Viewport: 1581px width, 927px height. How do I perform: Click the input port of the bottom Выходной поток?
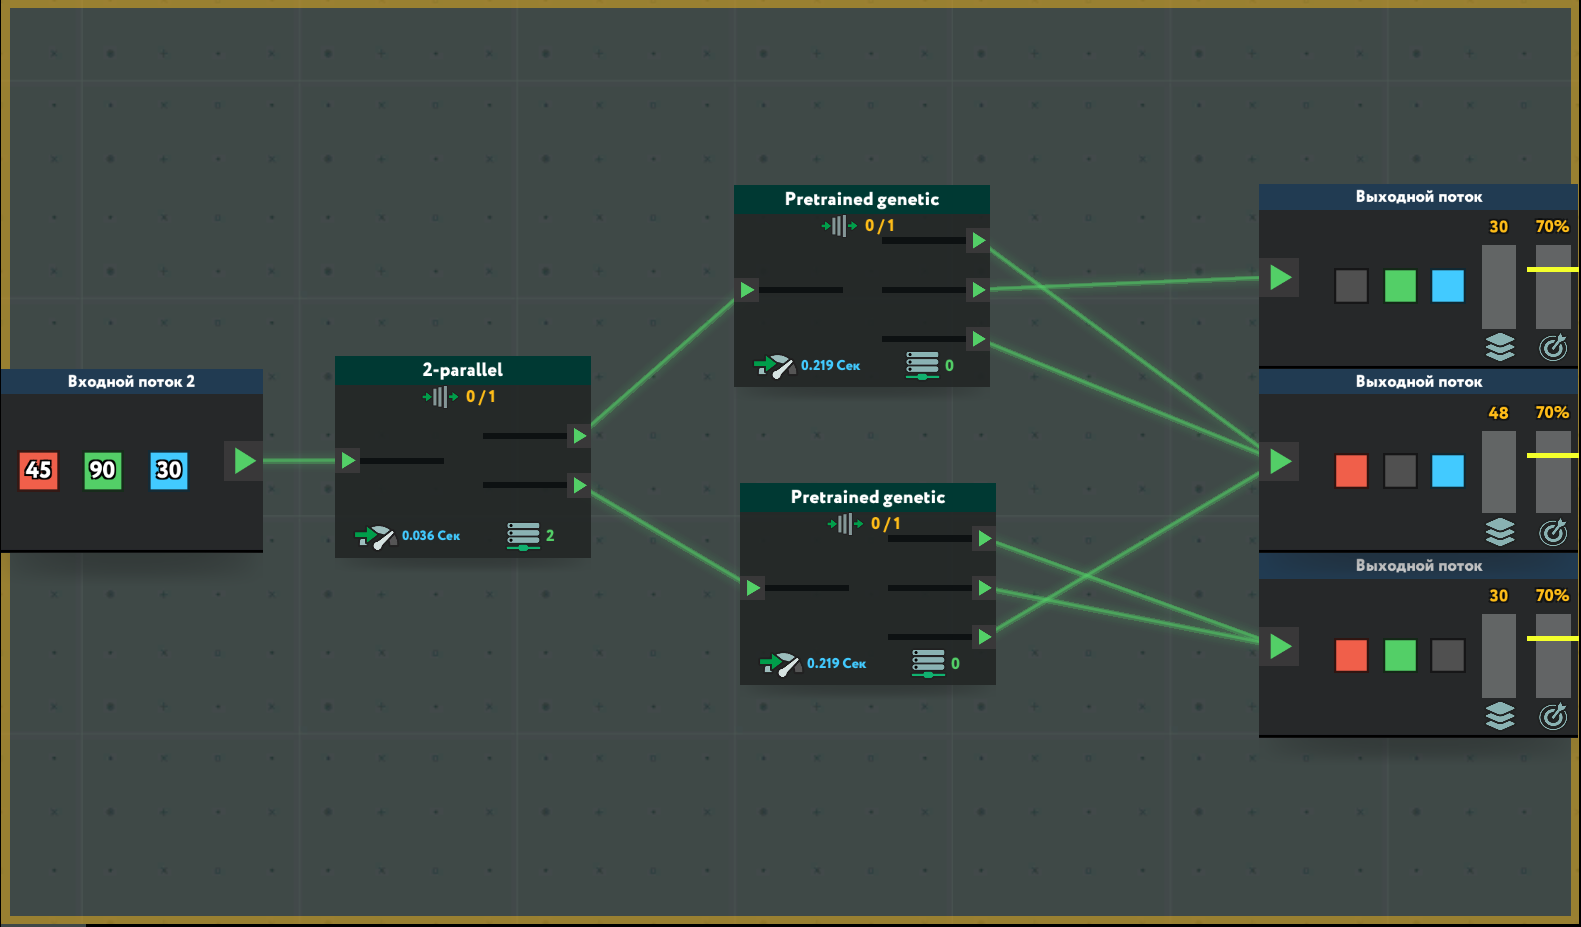[1280, 646]
